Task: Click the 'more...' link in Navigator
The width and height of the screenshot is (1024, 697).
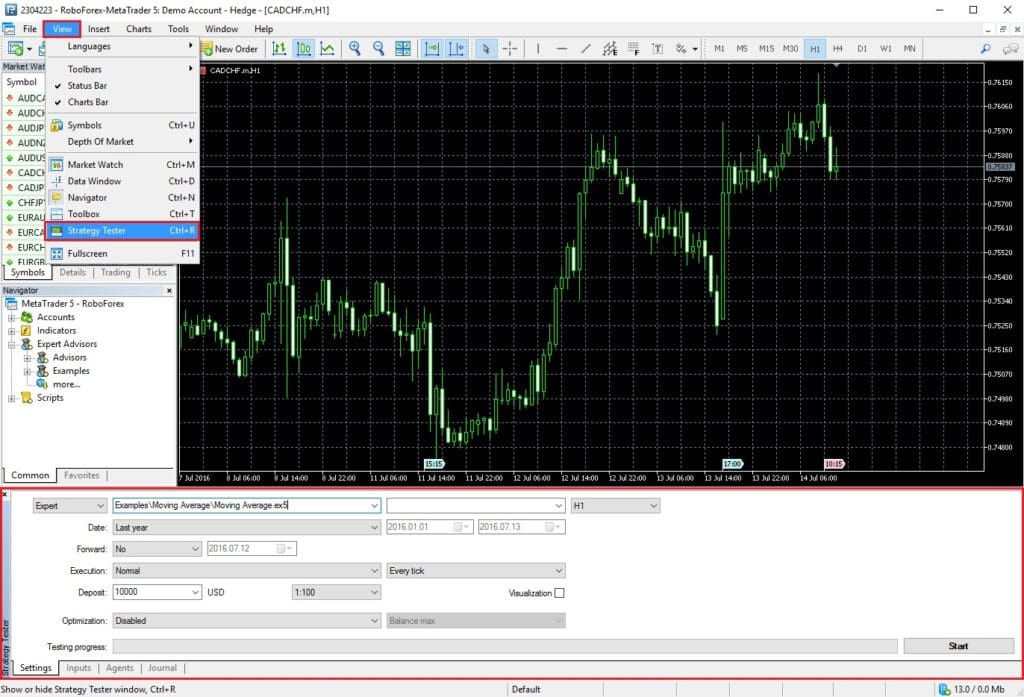Action: tap(66, 385)
